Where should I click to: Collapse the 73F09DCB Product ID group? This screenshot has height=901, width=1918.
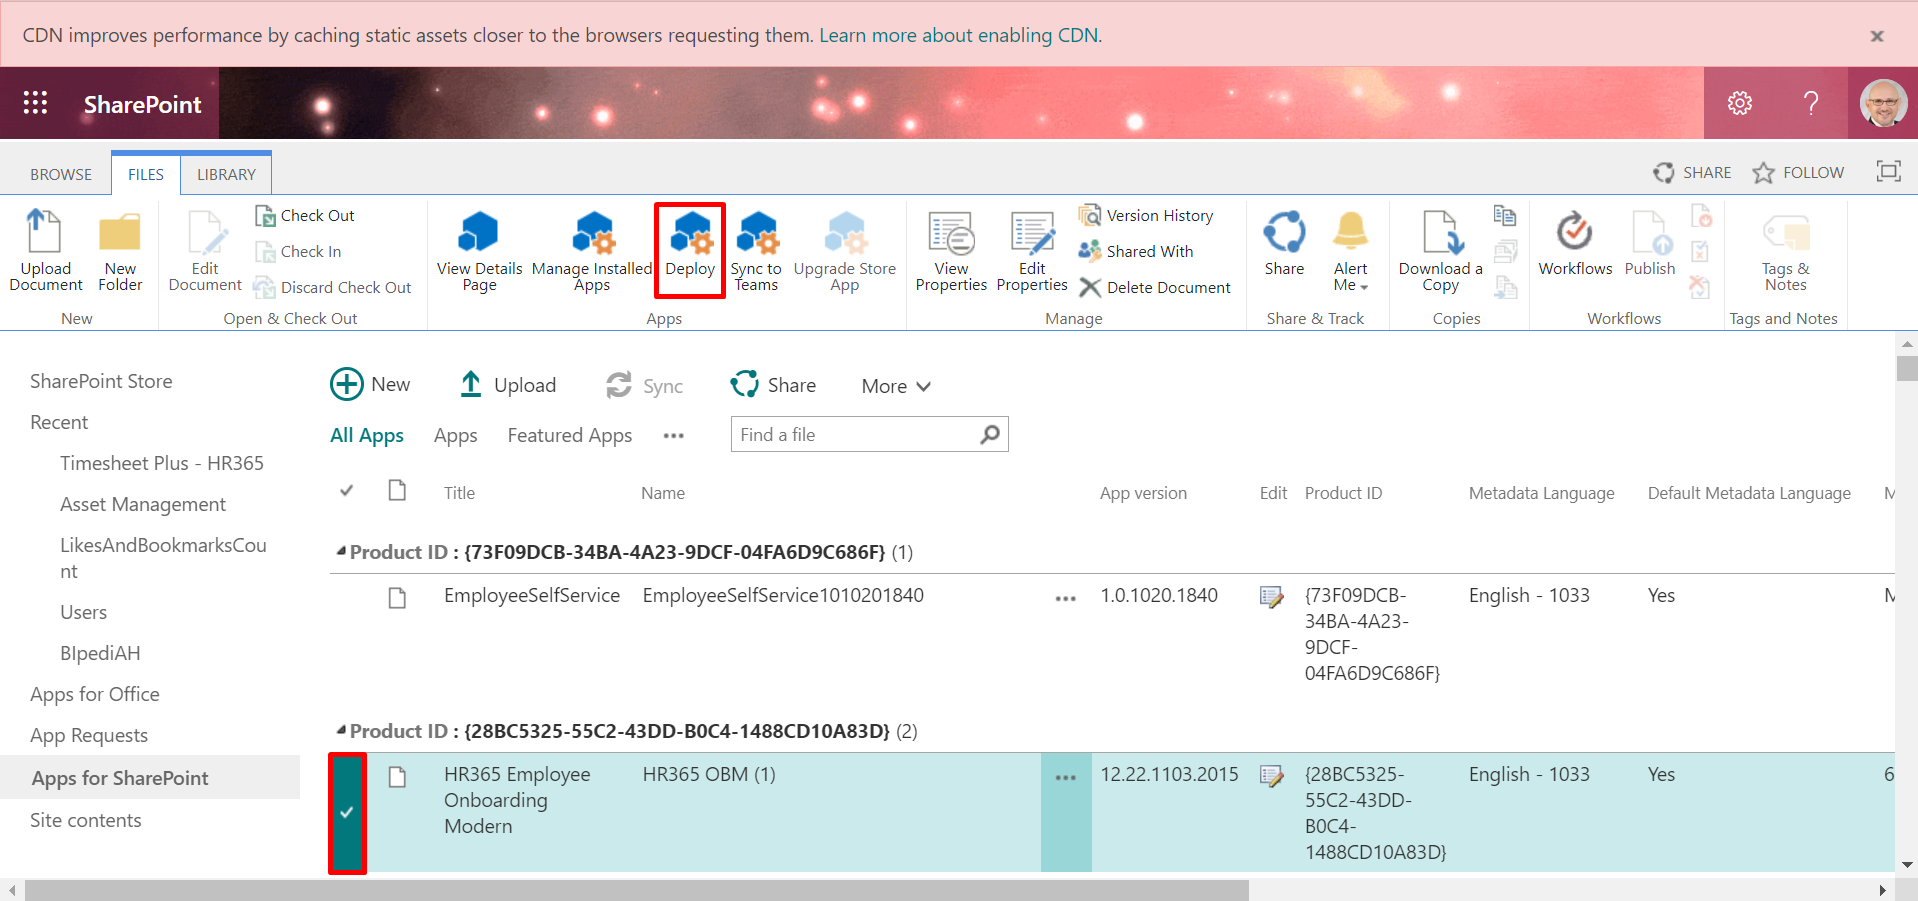(341, 551)
